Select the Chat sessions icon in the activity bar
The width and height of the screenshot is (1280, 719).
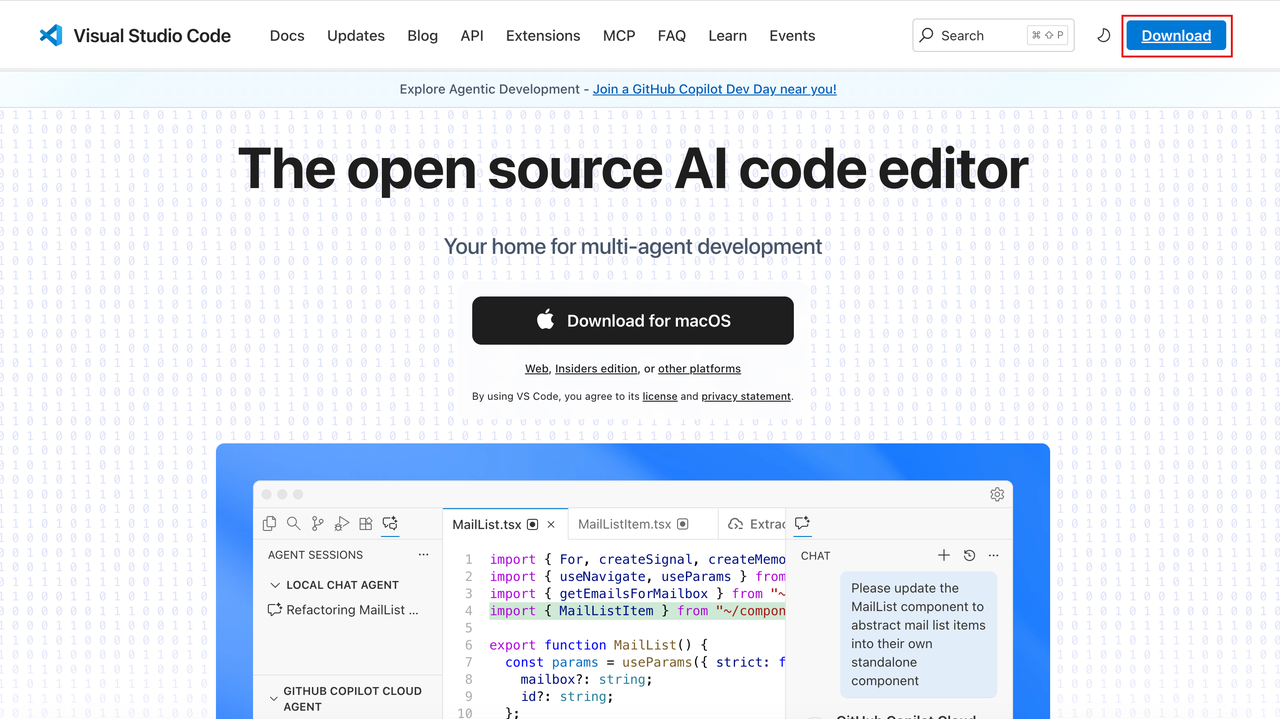(390, 523)
